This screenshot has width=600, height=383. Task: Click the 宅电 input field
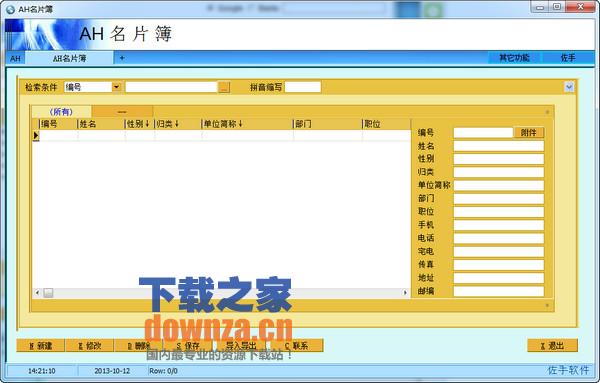499,251
